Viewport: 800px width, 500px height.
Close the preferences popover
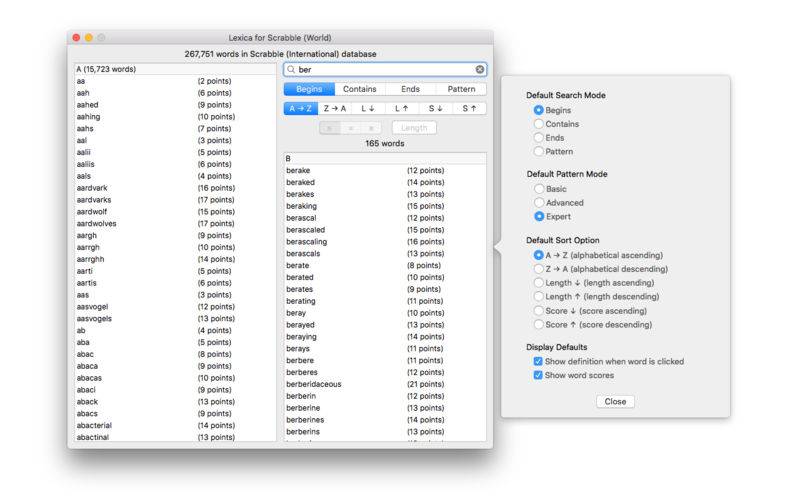(615, 402)
